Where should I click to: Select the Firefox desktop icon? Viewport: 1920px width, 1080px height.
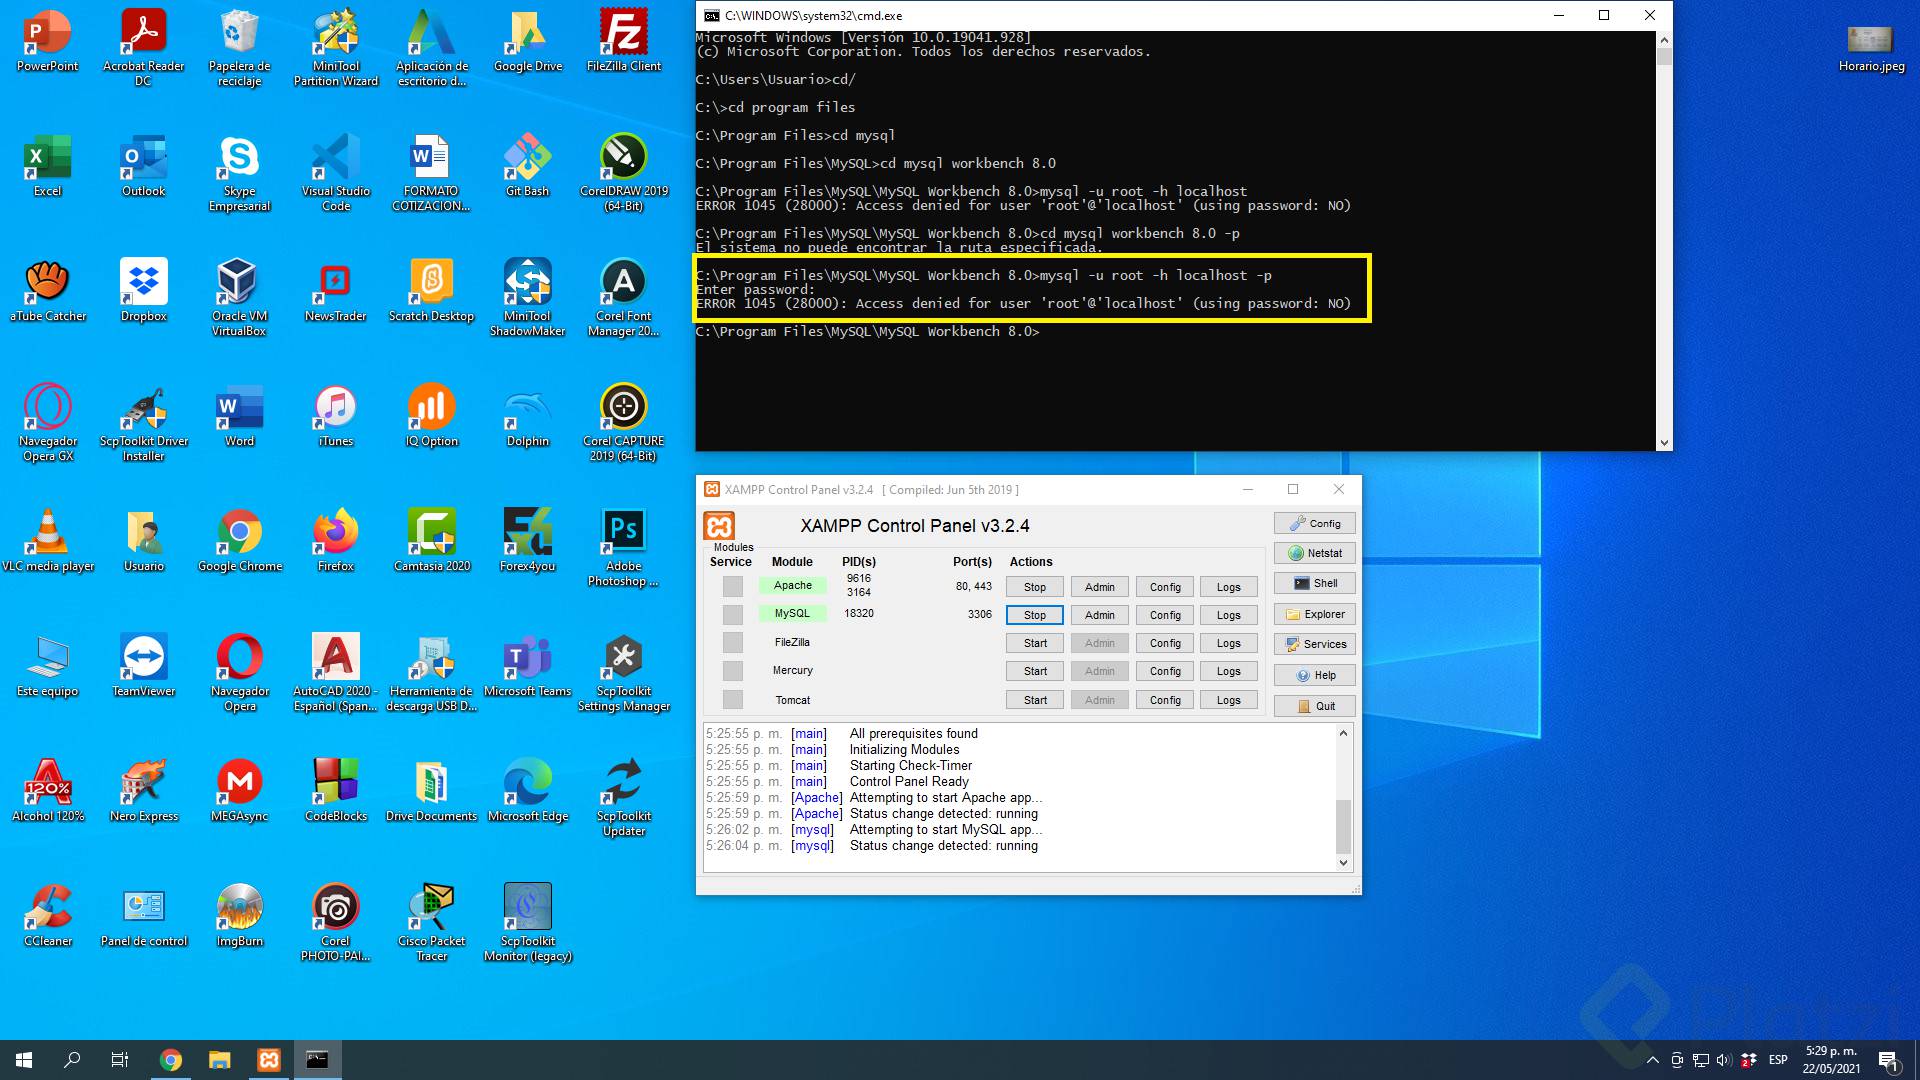click(335, 542)
